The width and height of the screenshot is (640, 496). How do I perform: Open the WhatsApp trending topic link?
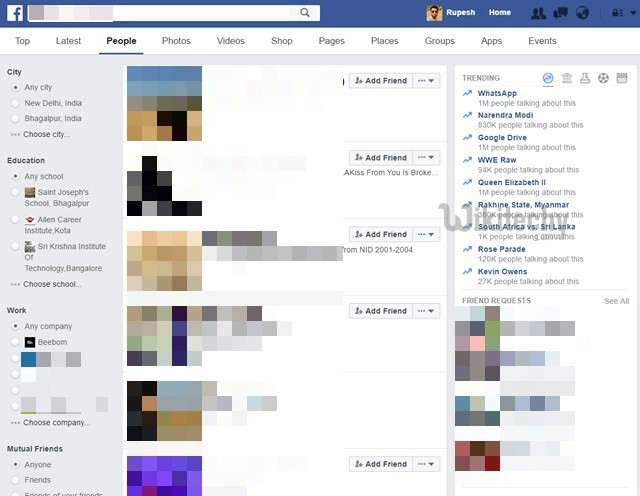497,93
